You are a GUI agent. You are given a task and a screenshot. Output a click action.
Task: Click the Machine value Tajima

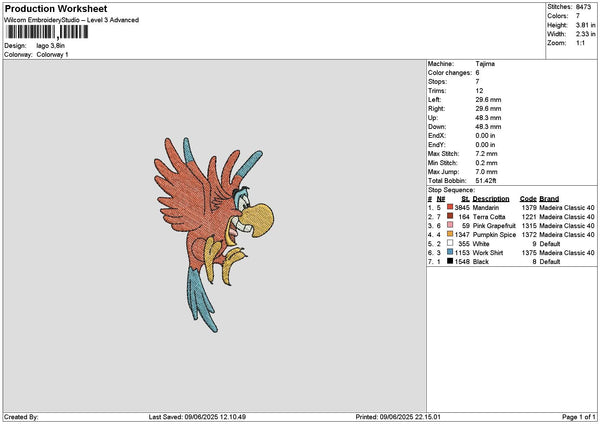485,64
